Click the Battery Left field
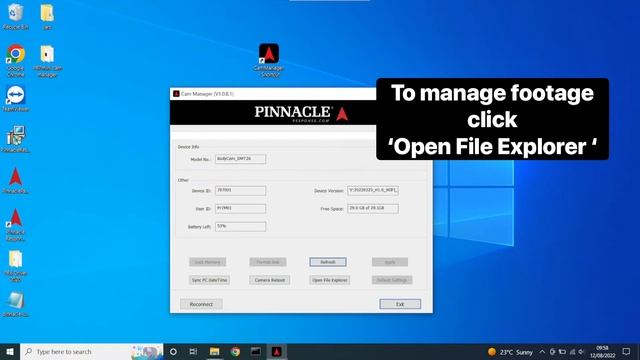This screenshot has height=360, width=640. click(240, 227)
